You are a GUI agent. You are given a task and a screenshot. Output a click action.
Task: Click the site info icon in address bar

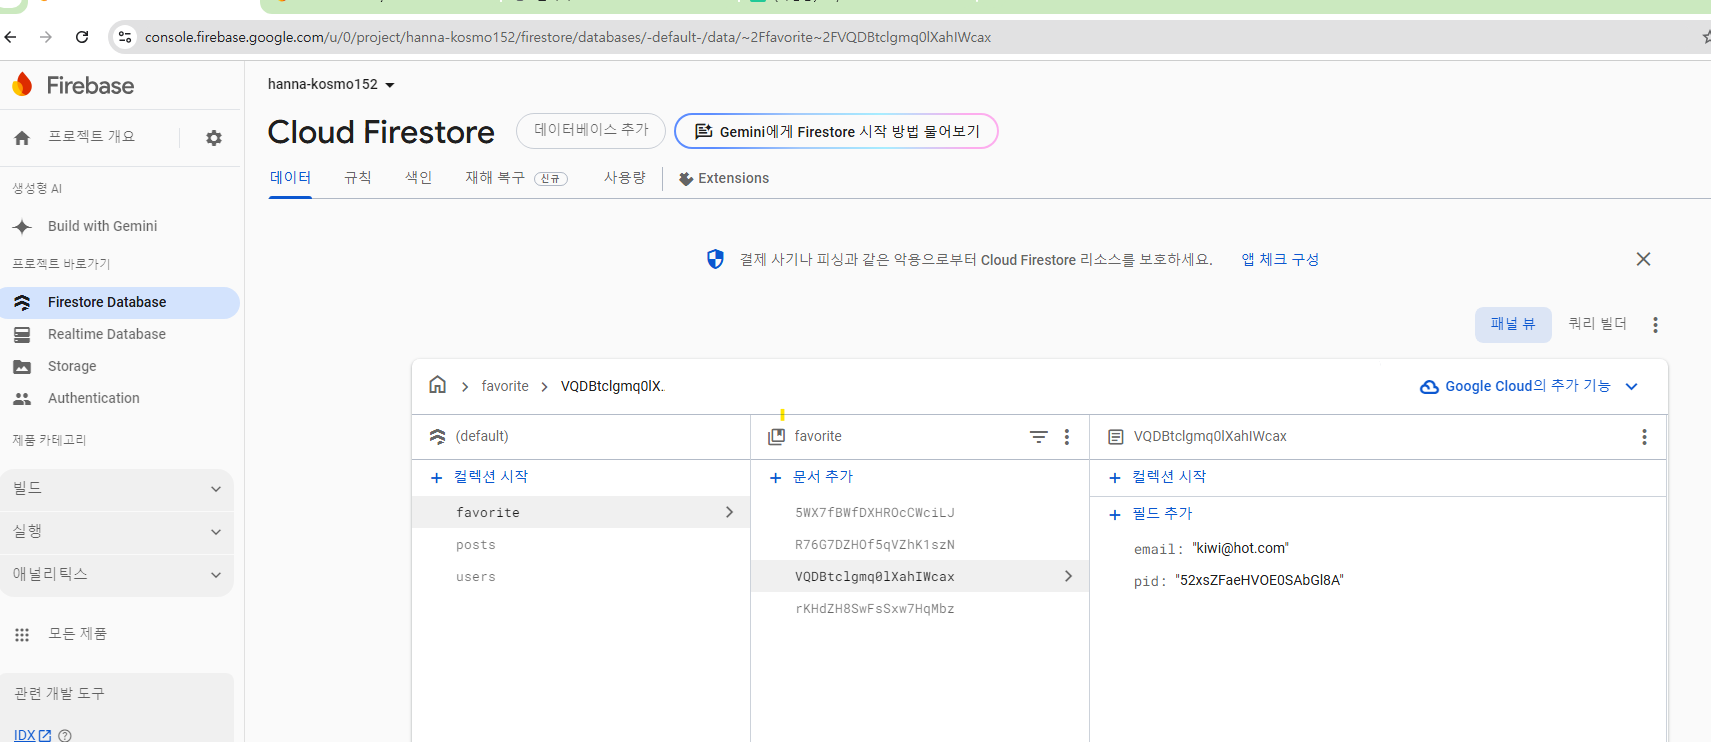125,37
